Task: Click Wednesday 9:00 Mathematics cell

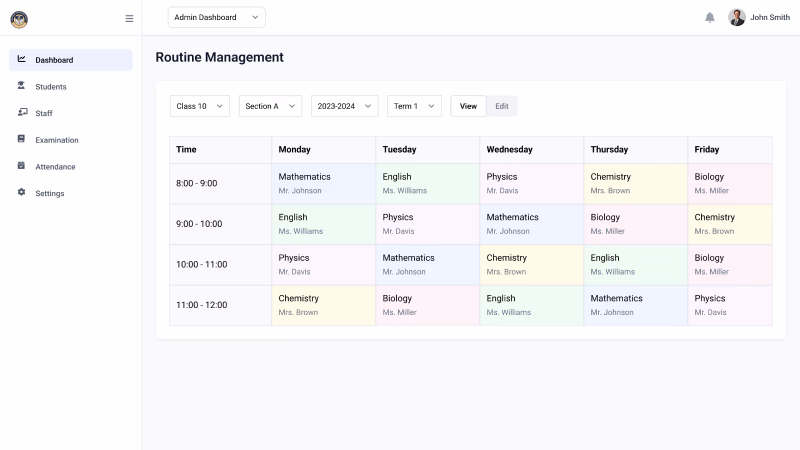Action: coord(532,224)
